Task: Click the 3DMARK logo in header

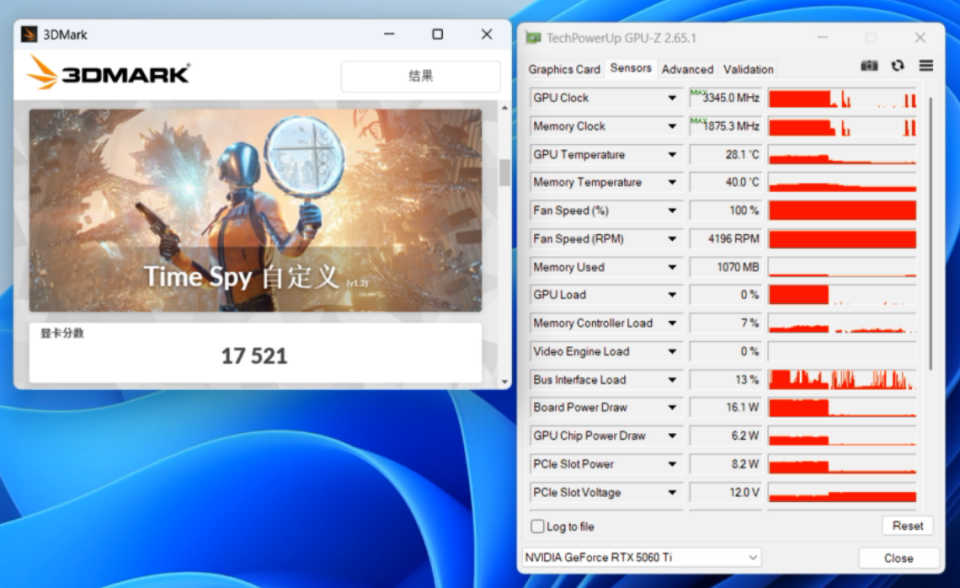Action: pyautogui.click(x=108, y=74)
